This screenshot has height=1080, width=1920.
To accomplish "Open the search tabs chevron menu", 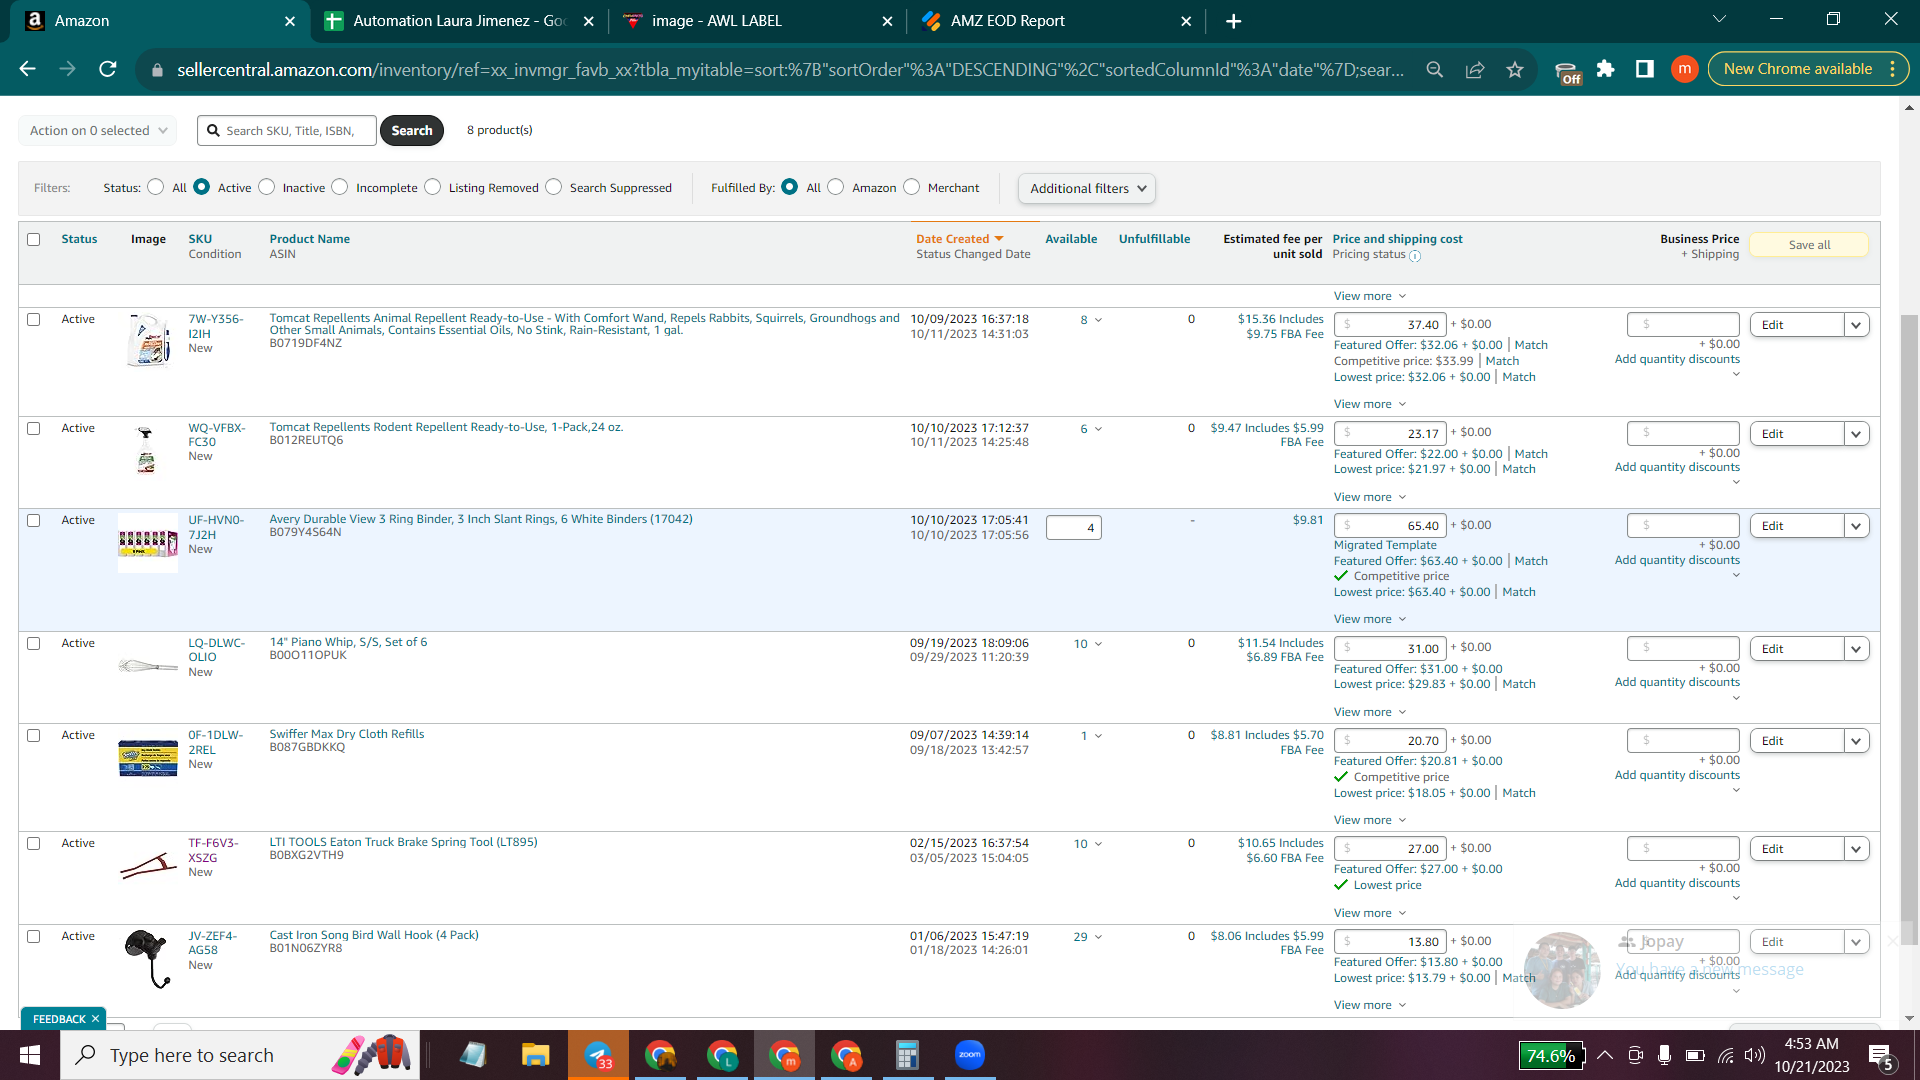I will [1719, 19].
